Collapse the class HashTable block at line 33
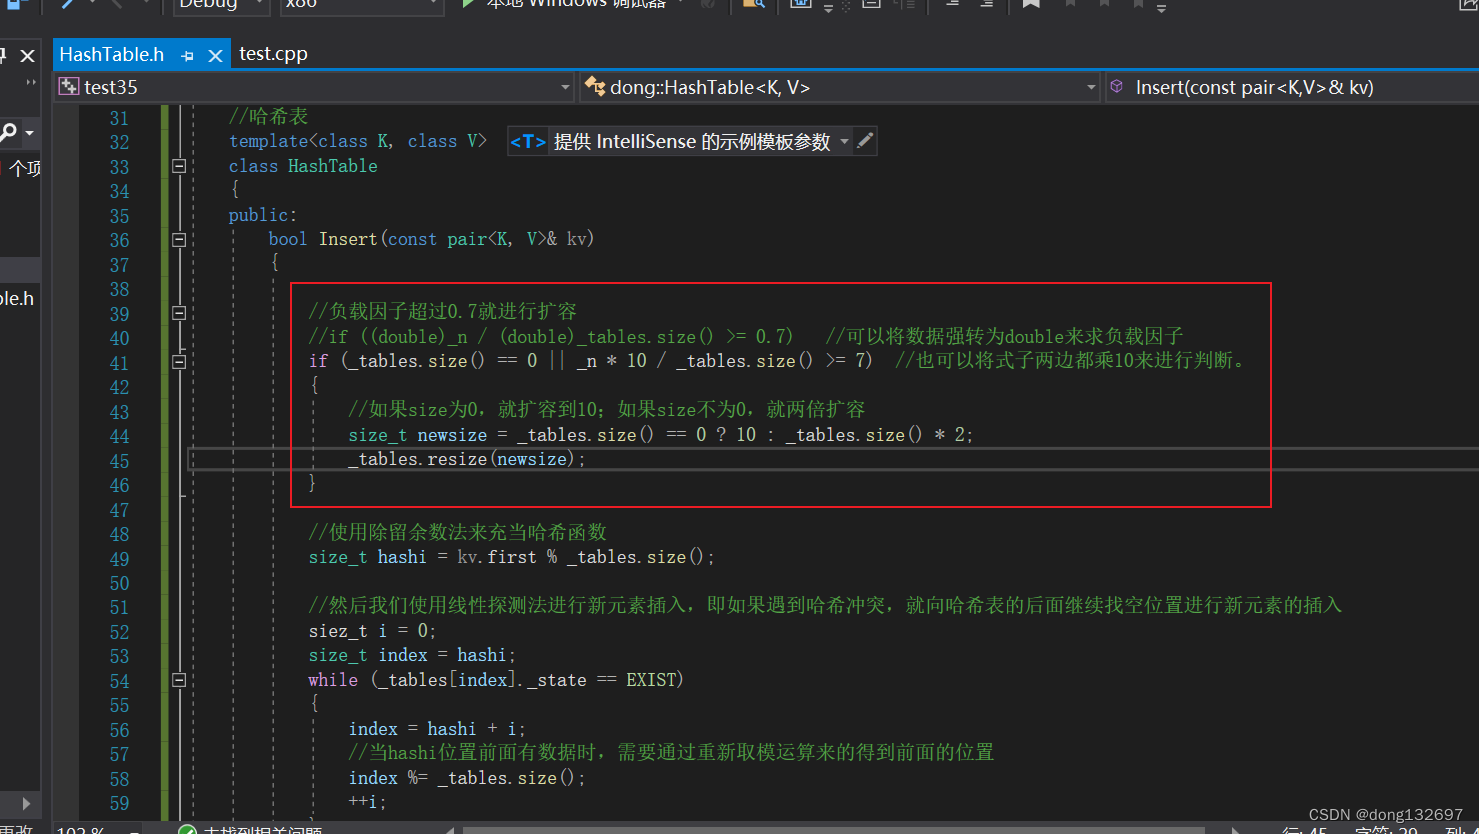The width and height of the screenshot is (1479, 834). pyautogui.click(x=179, y=166)
